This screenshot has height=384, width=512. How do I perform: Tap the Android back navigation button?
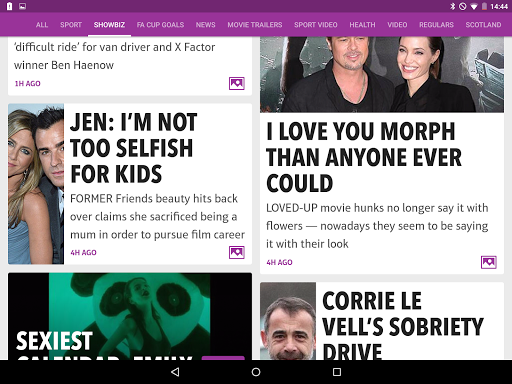tap(175, 372)
